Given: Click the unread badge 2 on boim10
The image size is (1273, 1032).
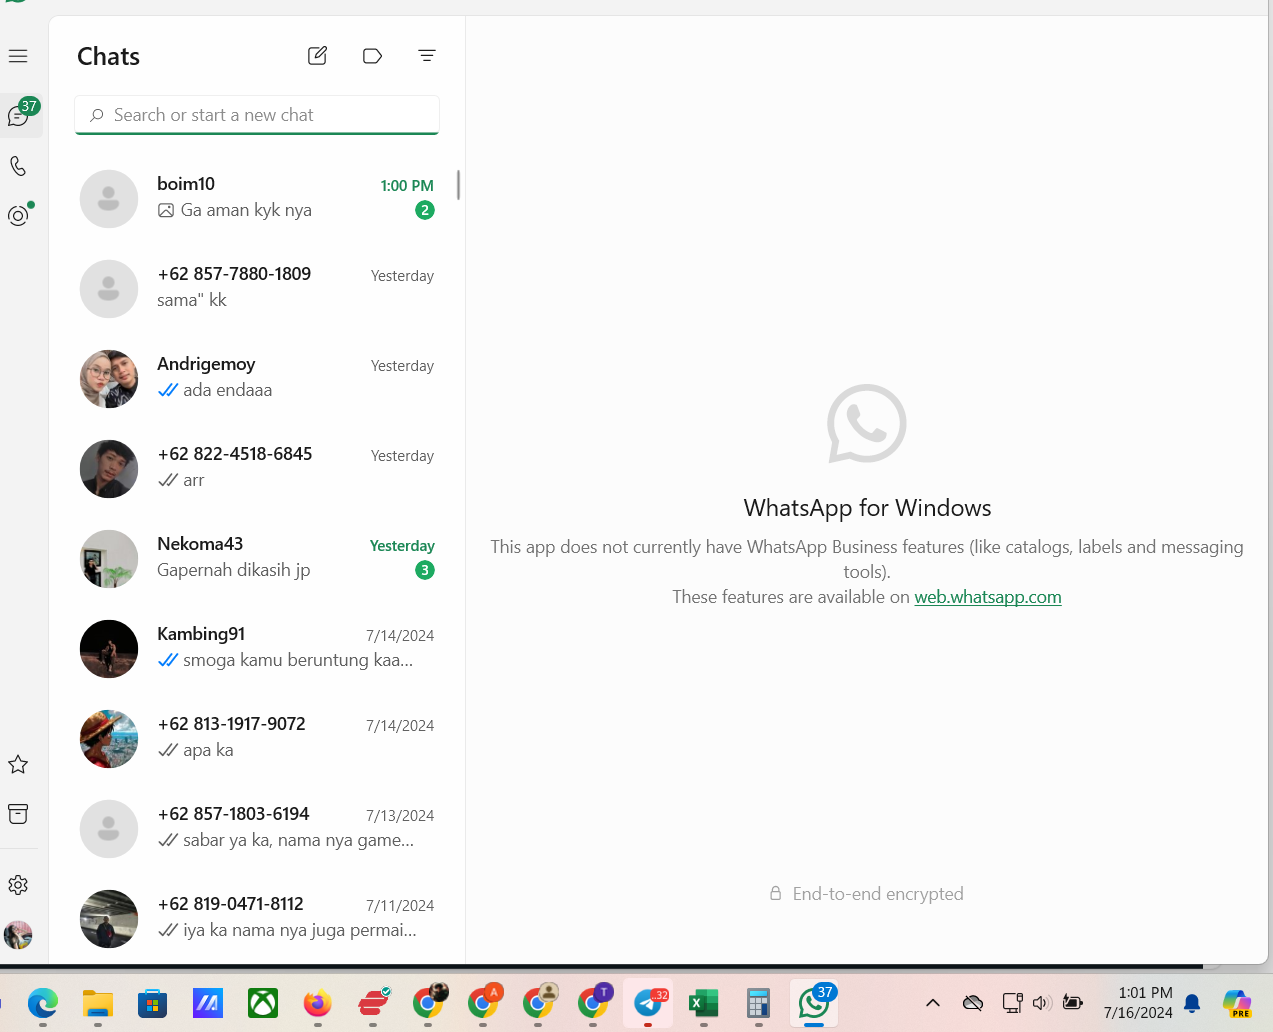Looking at the screenshot, I should point(425,210).
